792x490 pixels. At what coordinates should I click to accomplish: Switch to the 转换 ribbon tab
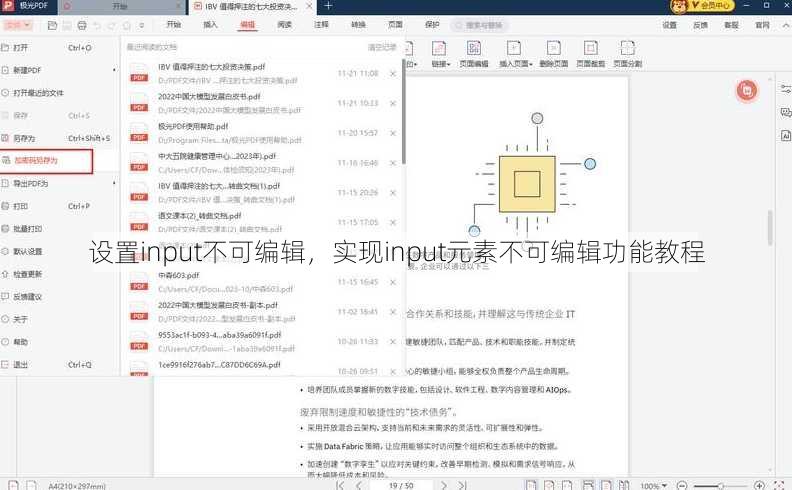[x=358, y=25]
